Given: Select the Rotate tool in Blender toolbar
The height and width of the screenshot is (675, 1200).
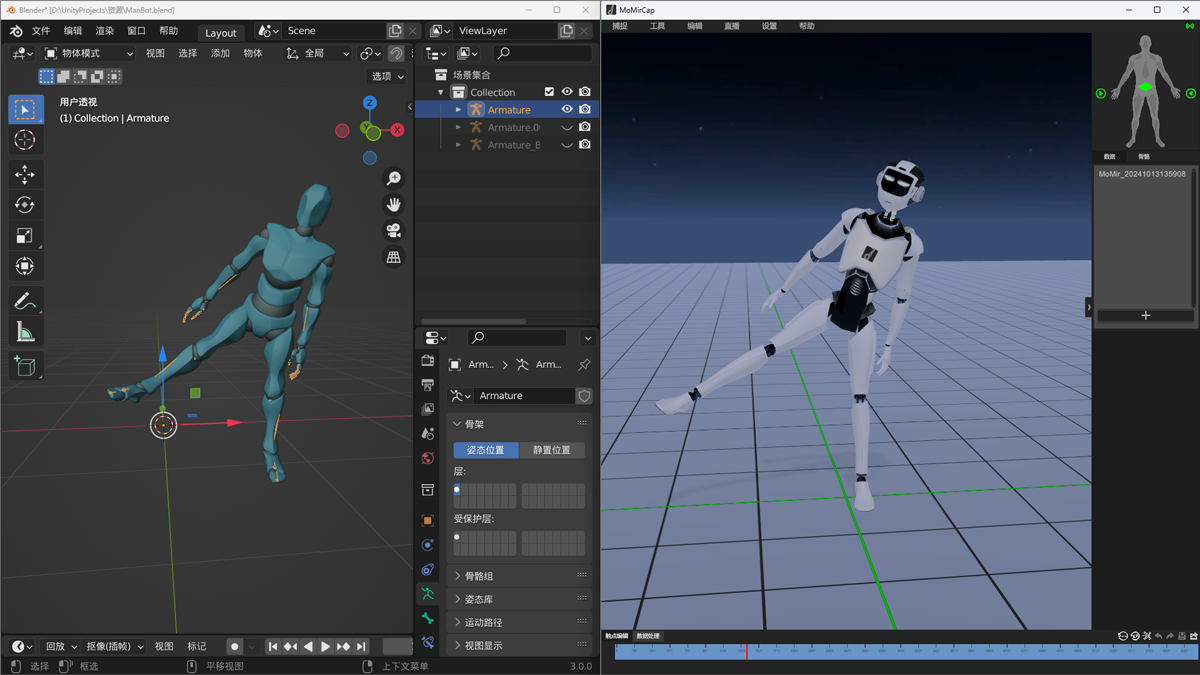Looking at the screenshot, I should coord(26,204).
